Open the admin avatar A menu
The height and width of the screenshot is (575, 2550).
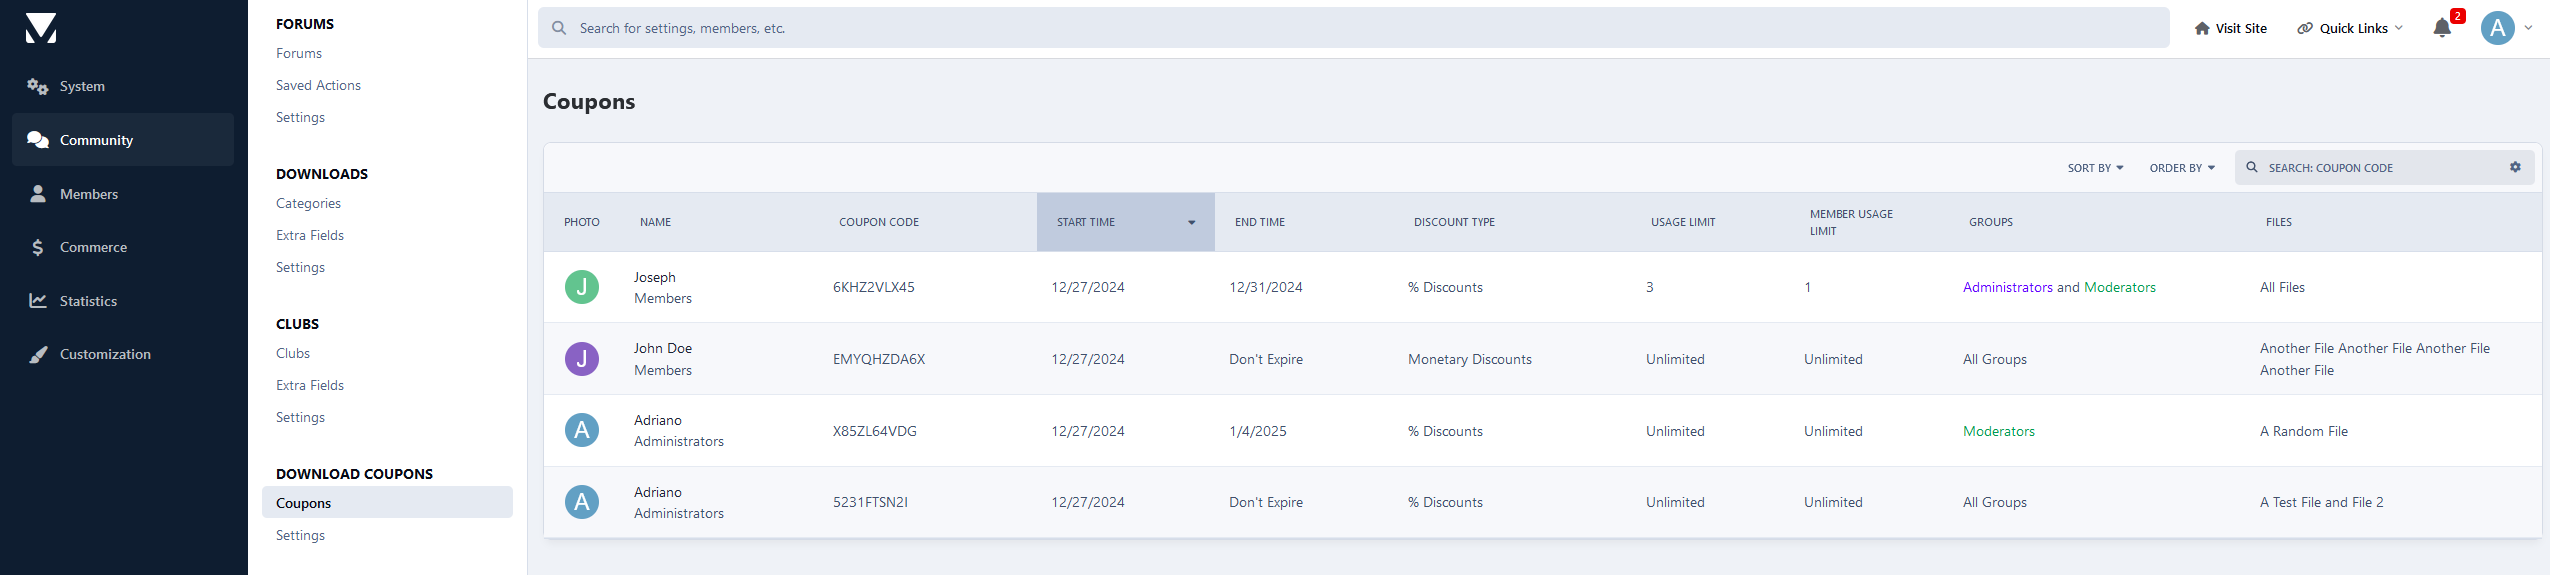pyautogui.click(x=2498, y=28)
